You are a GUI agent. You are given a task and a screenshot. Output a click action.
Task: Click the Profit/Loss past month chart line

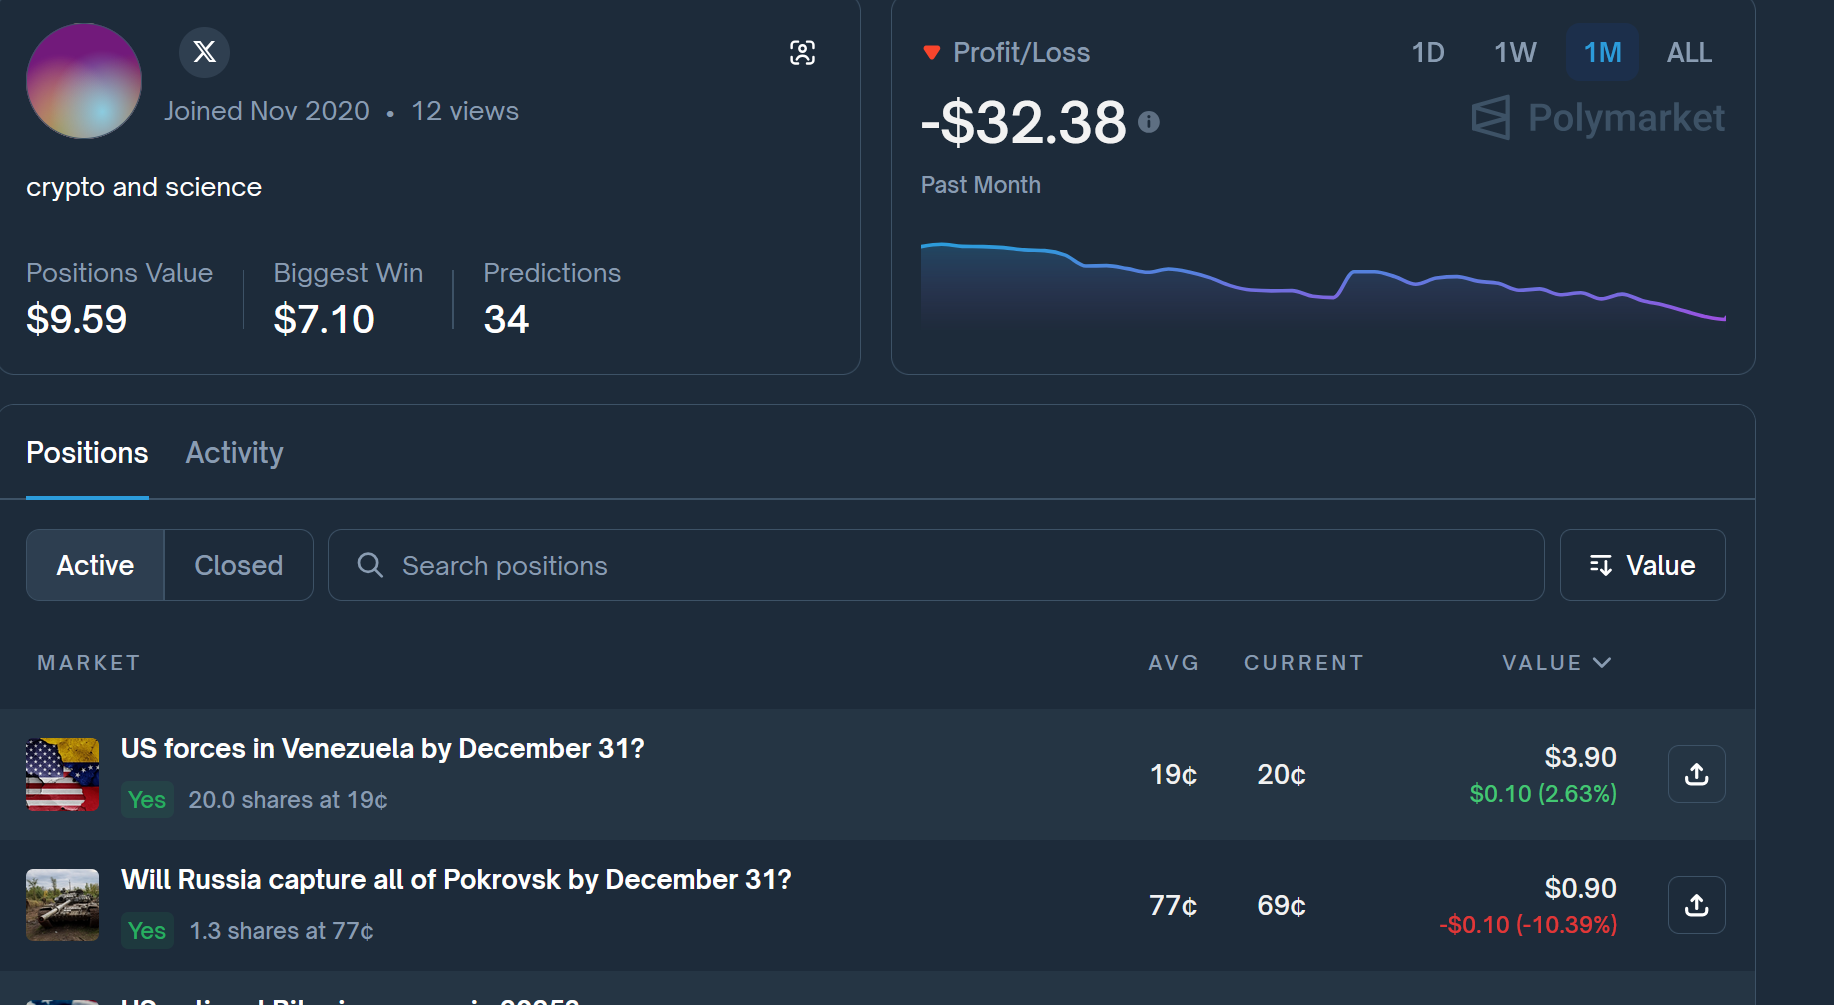(x=1323, y=281)
